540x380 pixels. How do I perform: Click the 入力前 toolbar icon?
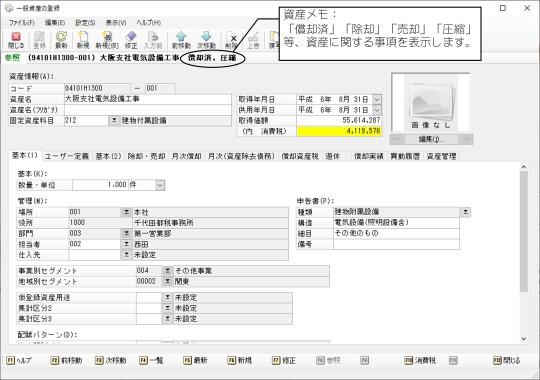(153, 40)
